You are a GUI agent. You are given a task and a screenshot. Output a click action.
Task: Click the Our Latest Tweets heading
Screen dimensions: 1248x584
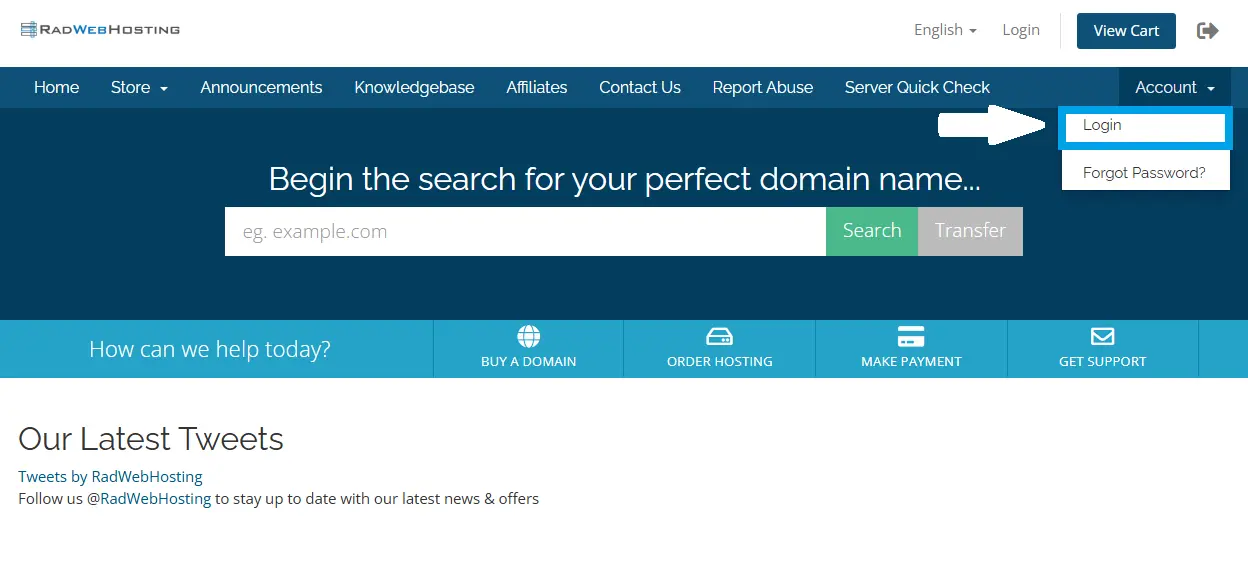(151, 439)
